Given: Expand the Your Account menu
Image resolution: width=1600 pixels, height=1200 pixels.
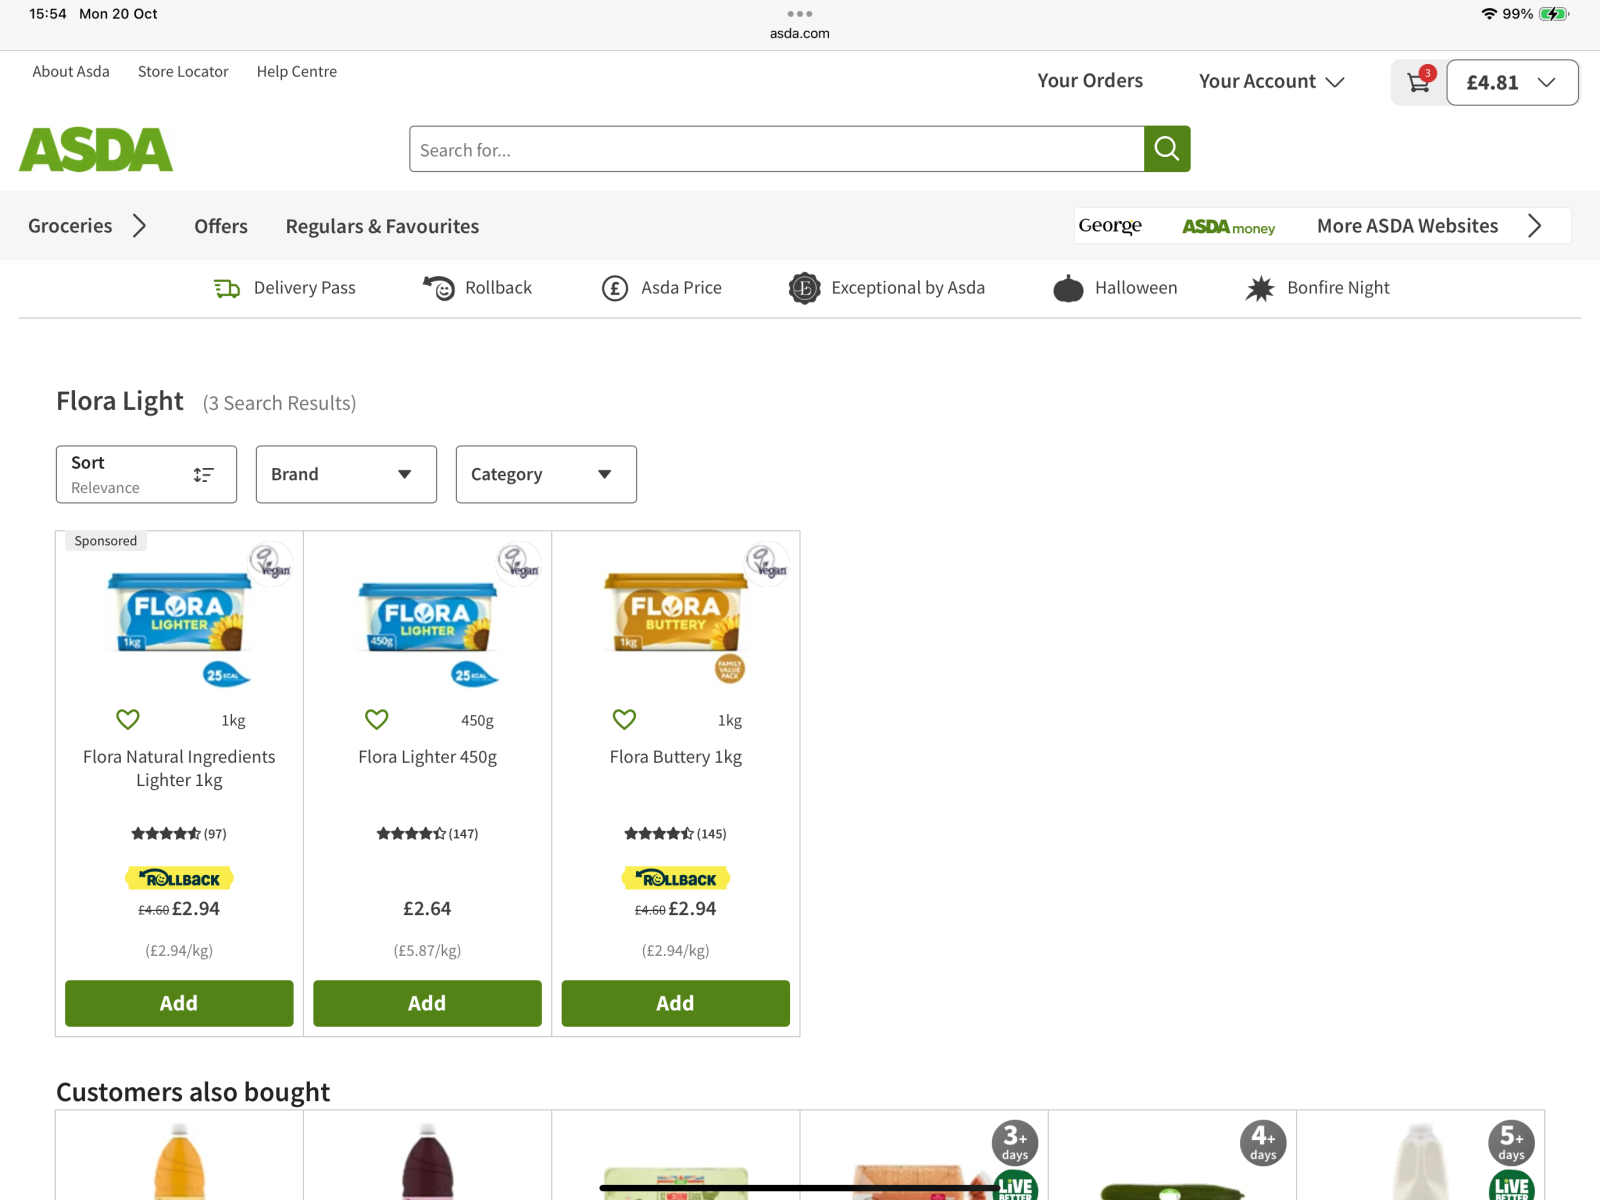Looking at the screenshot, I should click(1271, 82).
